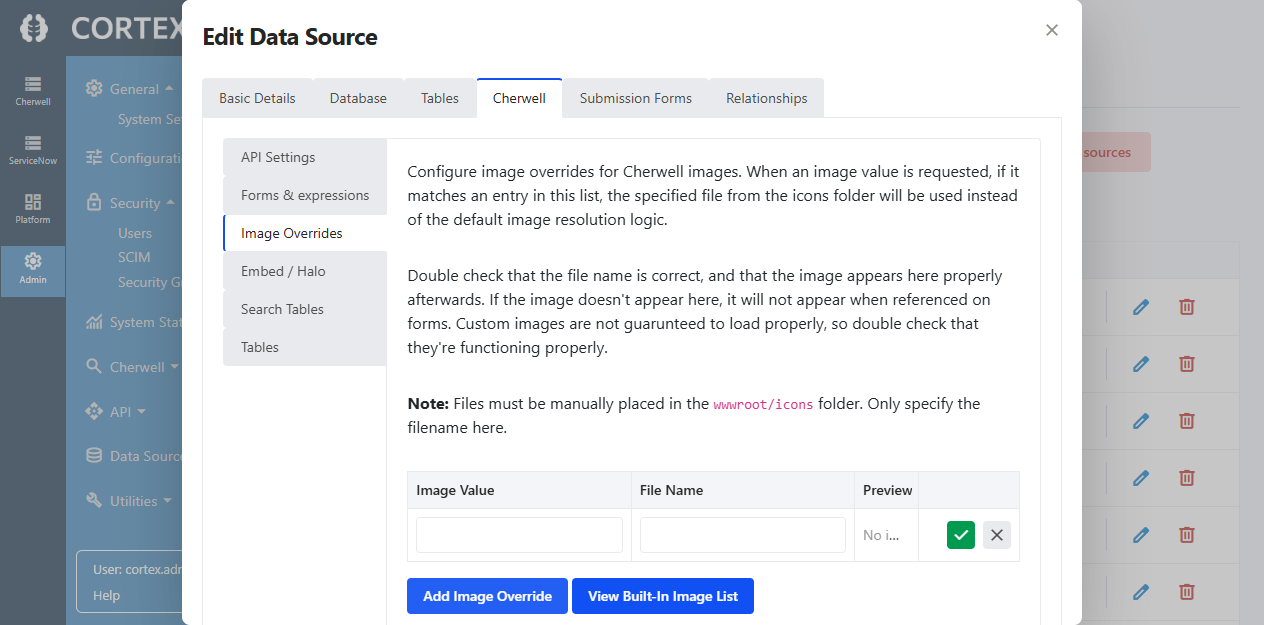
Task: Cancel the new override row with the grey X
Action: pos(997,535)
